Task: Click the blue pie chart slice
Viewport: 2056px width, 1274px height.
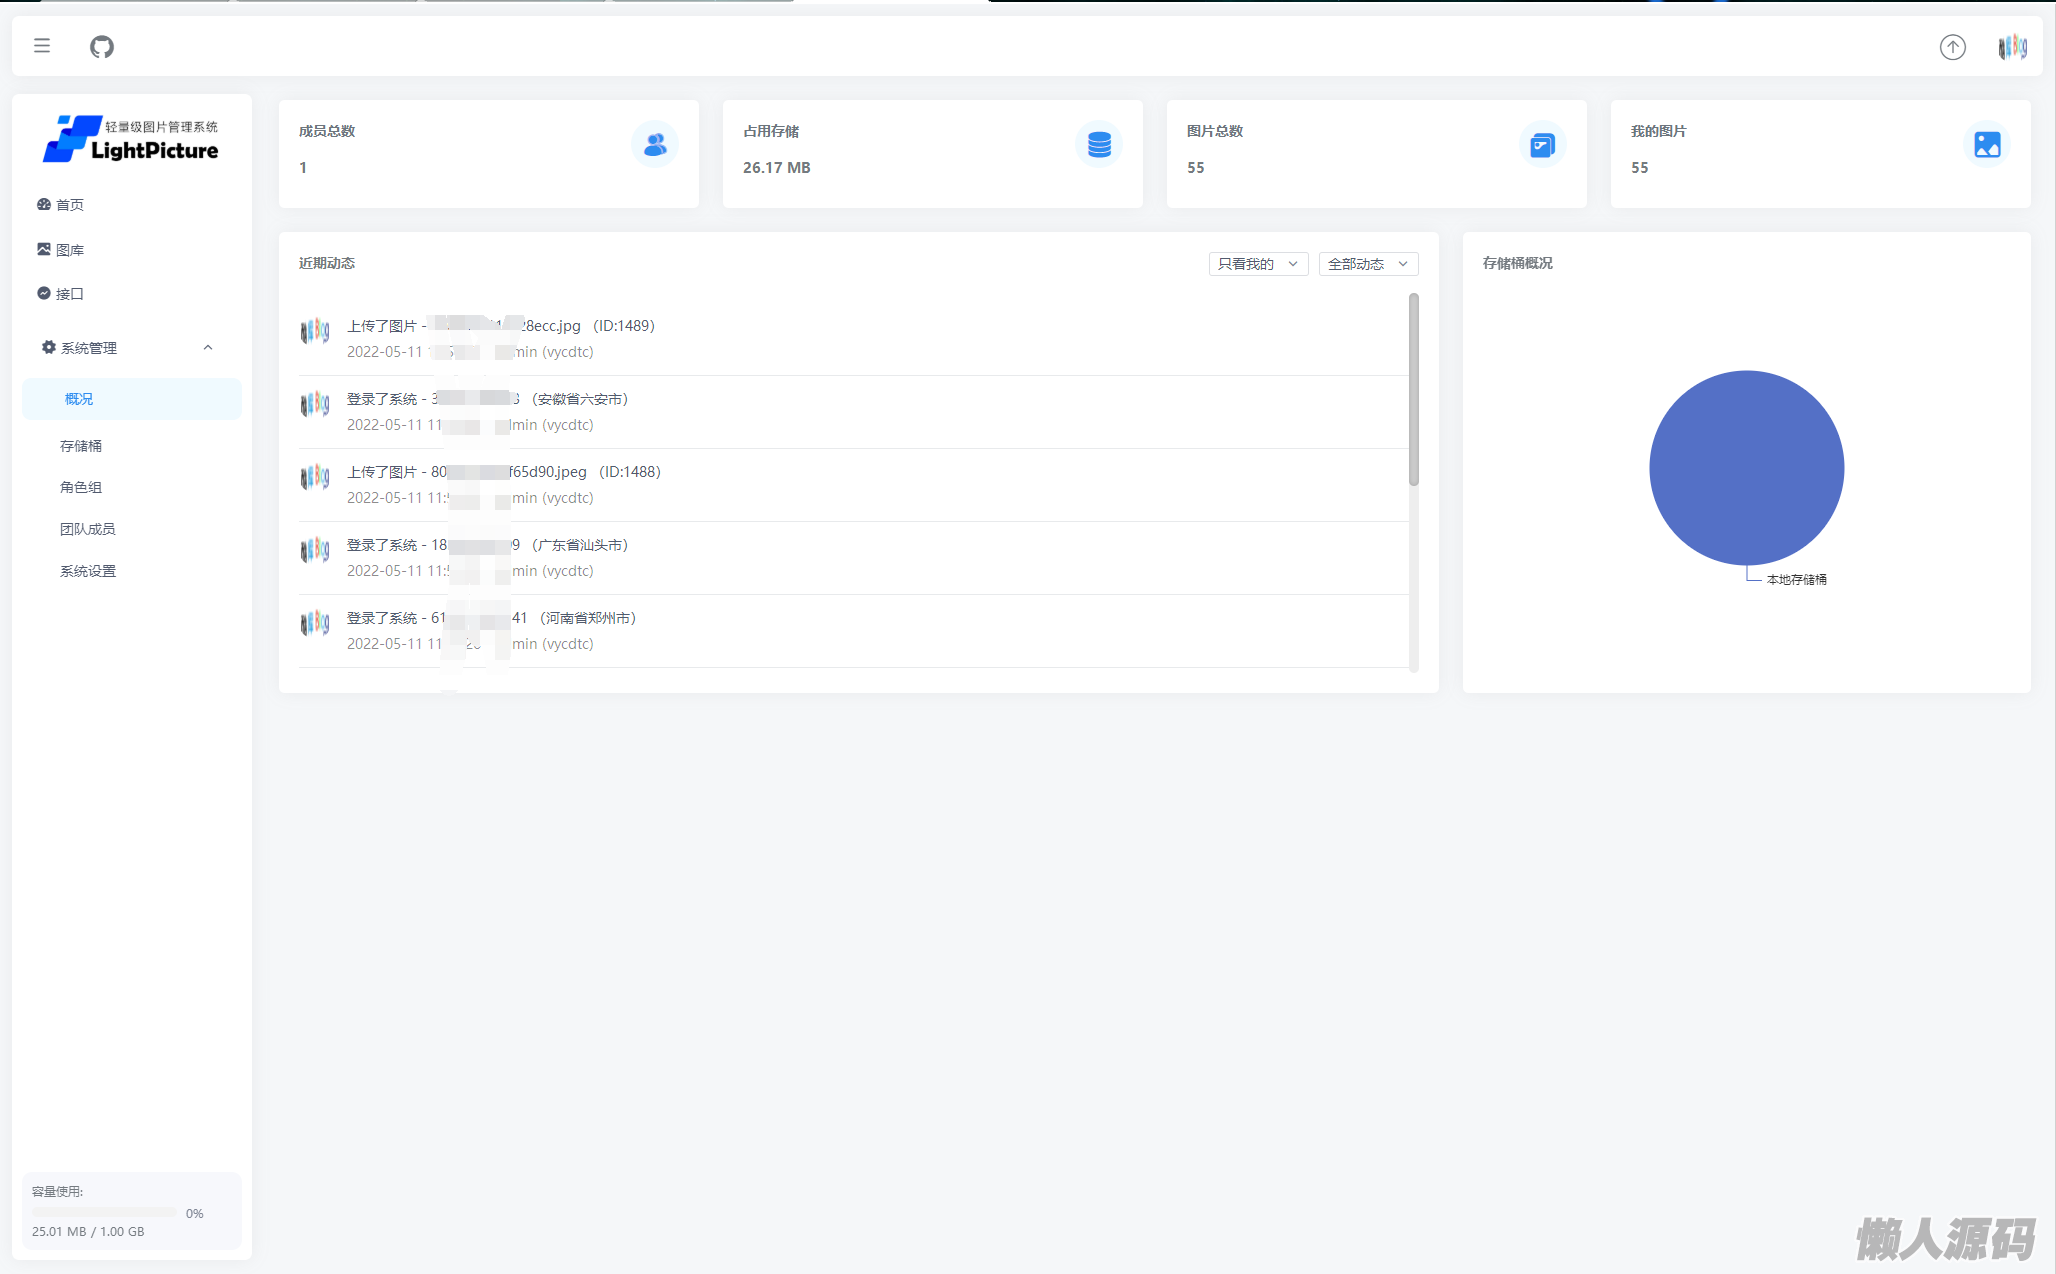Action: tap(1746, 467)
